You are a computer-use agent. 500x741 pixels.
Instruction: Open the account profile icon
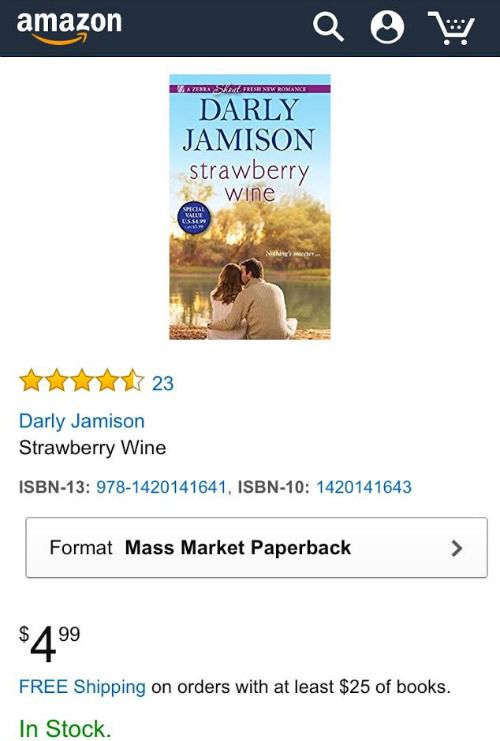tap(387, 27)
